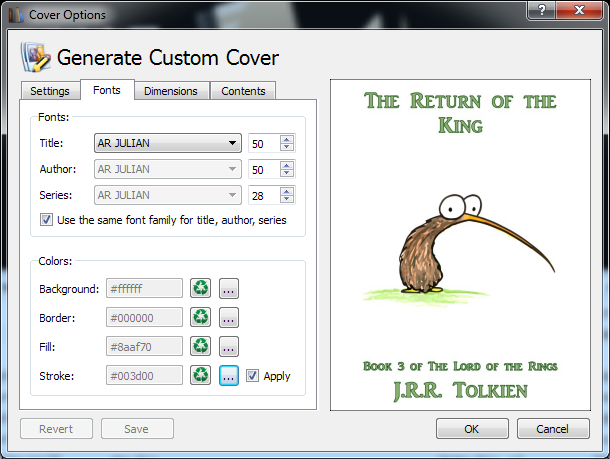Open the Author font dropdown
610x459 pixels.
[x=168, y=169]
